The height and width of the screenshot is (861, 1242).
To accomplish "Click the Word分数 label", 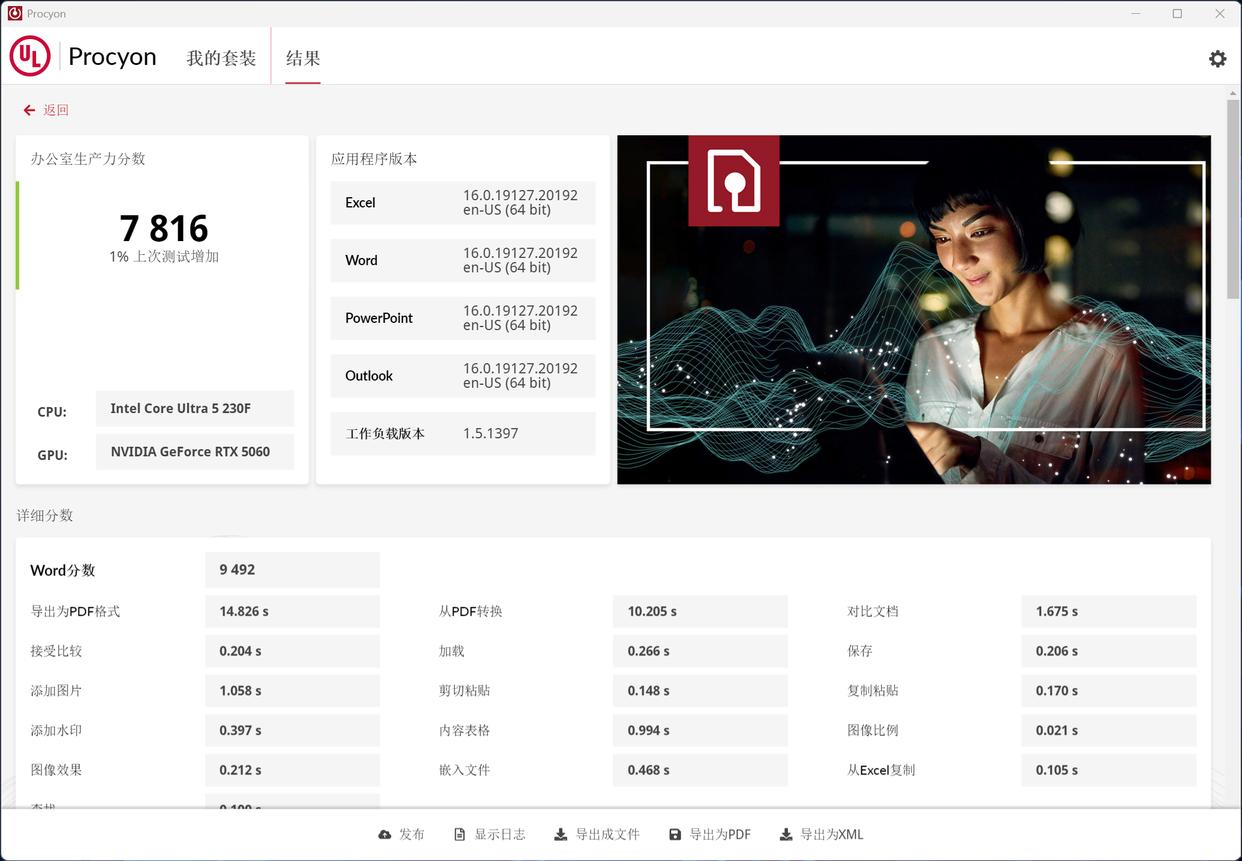I will tap(63, 570).
